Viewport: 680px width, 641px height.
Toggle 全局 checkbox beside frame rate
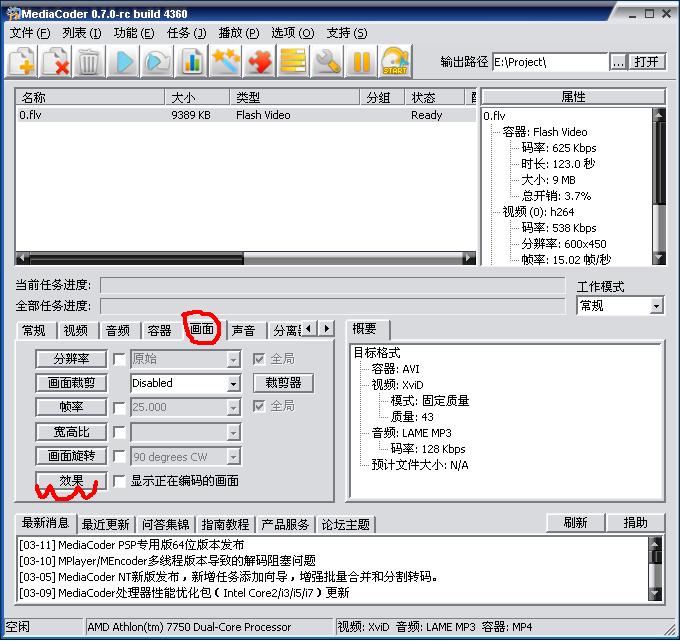(259, 406)
